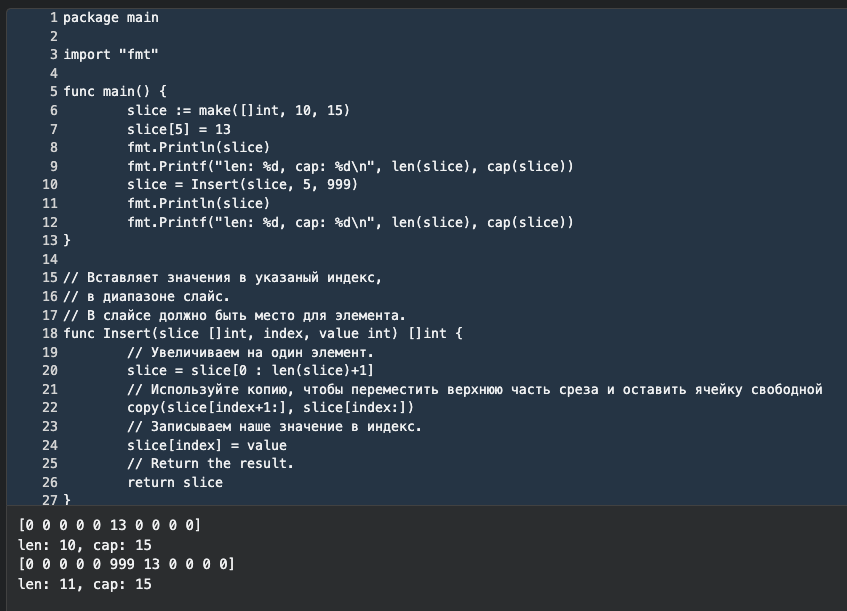Click the output line containing 999

126,564
